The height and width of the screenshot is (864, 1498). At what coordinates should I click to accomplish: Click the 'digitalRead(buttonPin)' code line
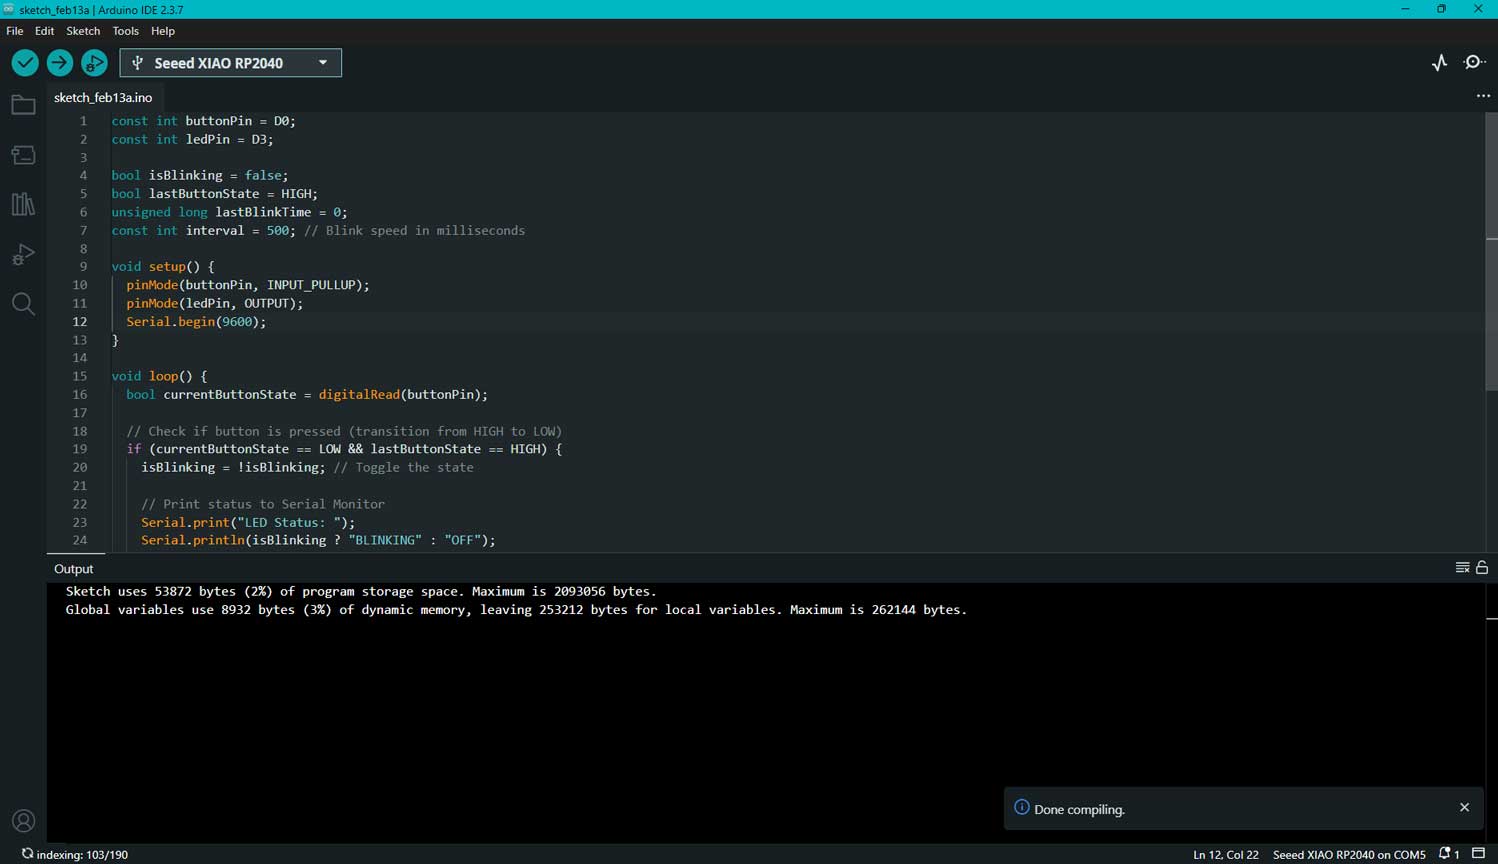(307, 394)
